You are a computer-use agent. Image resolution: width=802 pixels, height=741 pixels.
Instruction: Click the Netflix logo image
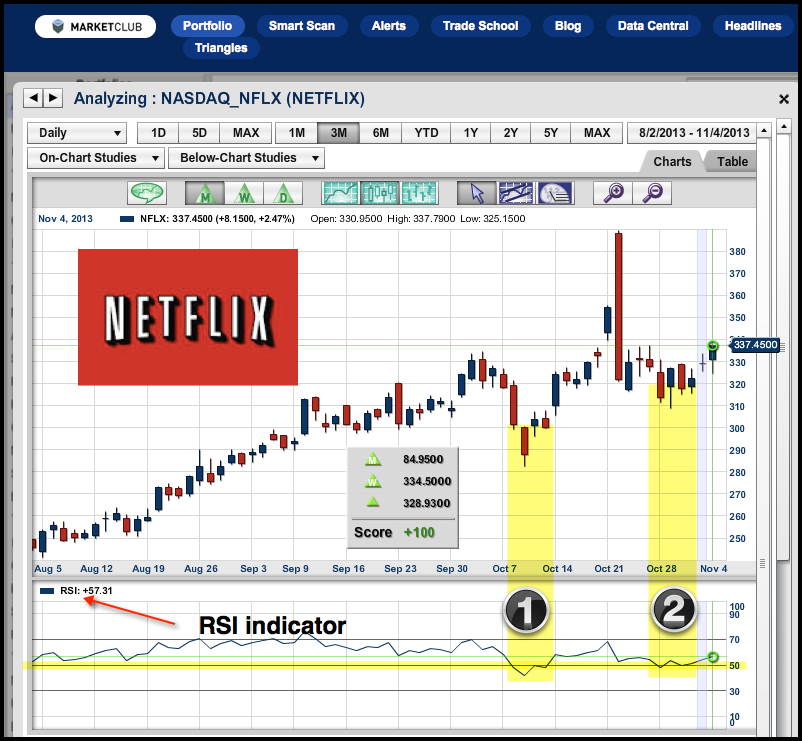[x=188, y=317]
